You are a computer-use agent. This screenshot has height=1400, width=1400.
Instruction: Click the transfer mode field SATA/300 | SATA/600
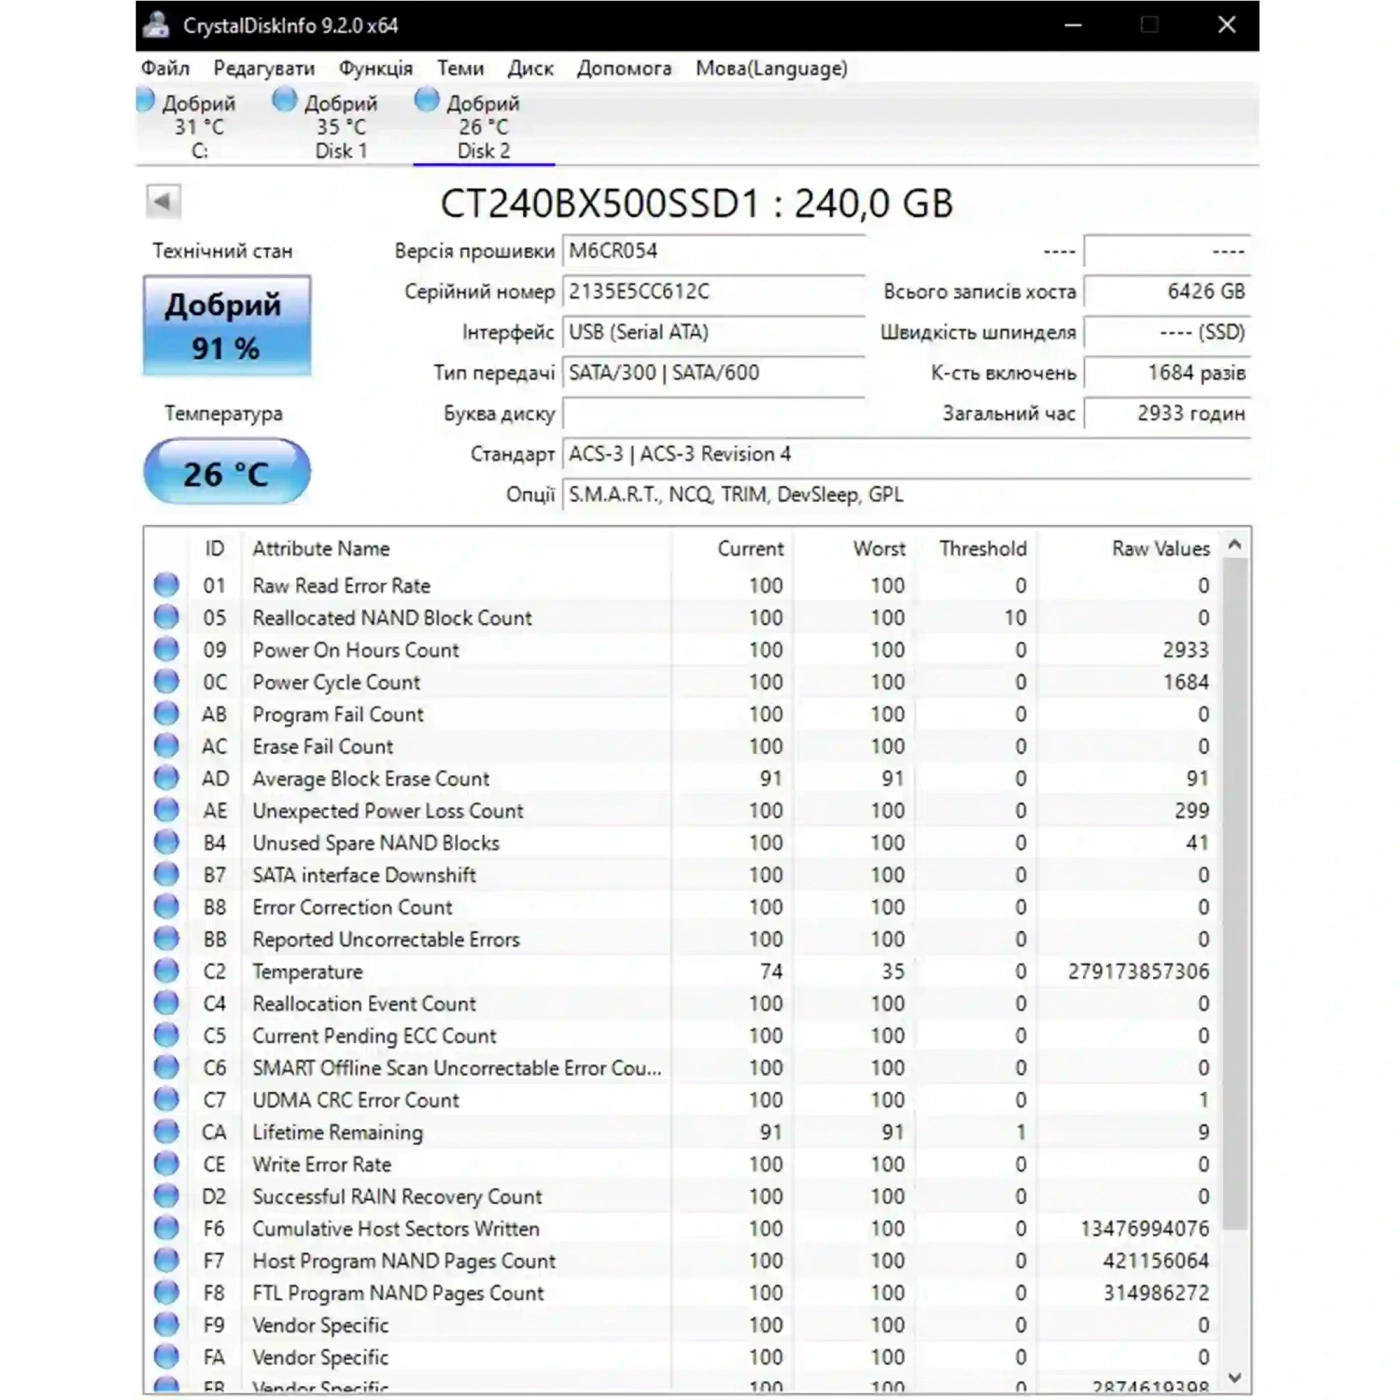point(714,373)
